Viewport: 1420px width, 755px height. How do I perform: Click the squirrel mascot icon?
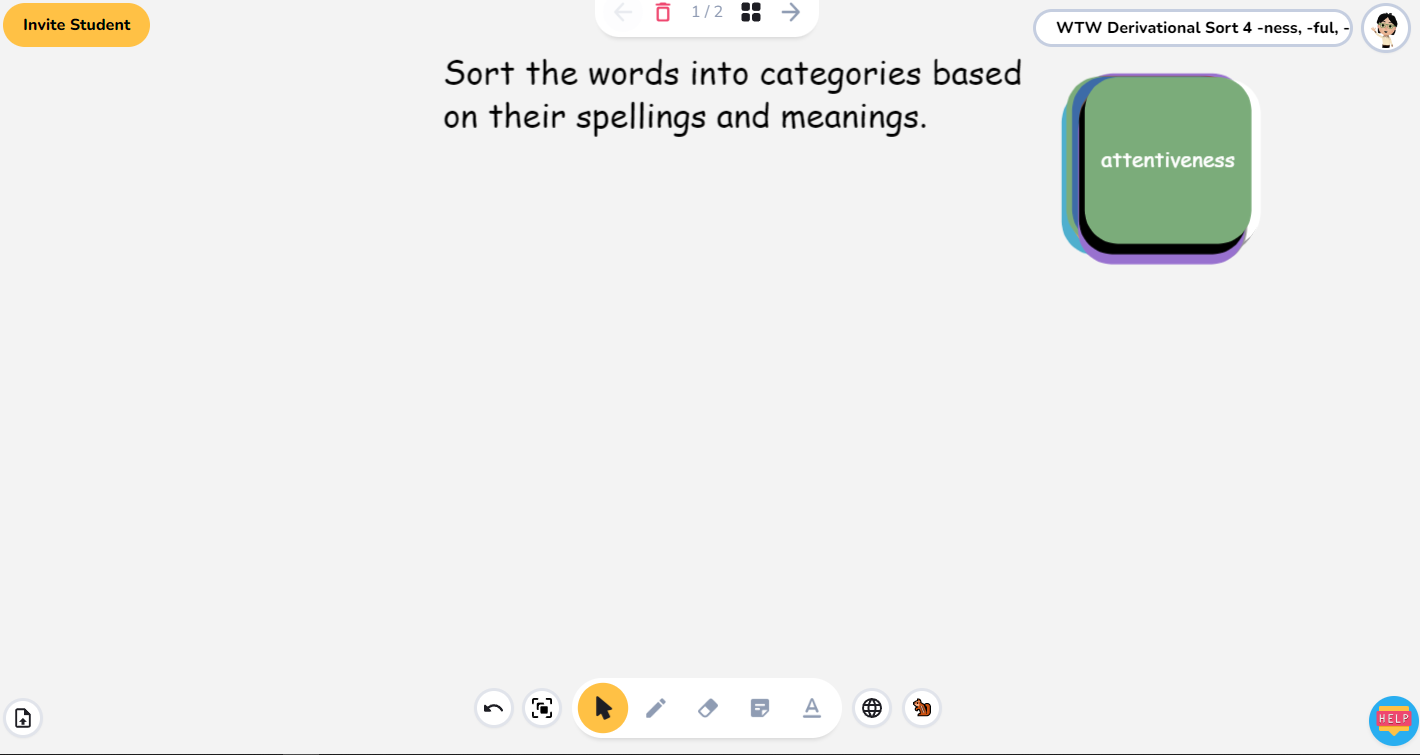pyautogui.click(x=921, y=708)
